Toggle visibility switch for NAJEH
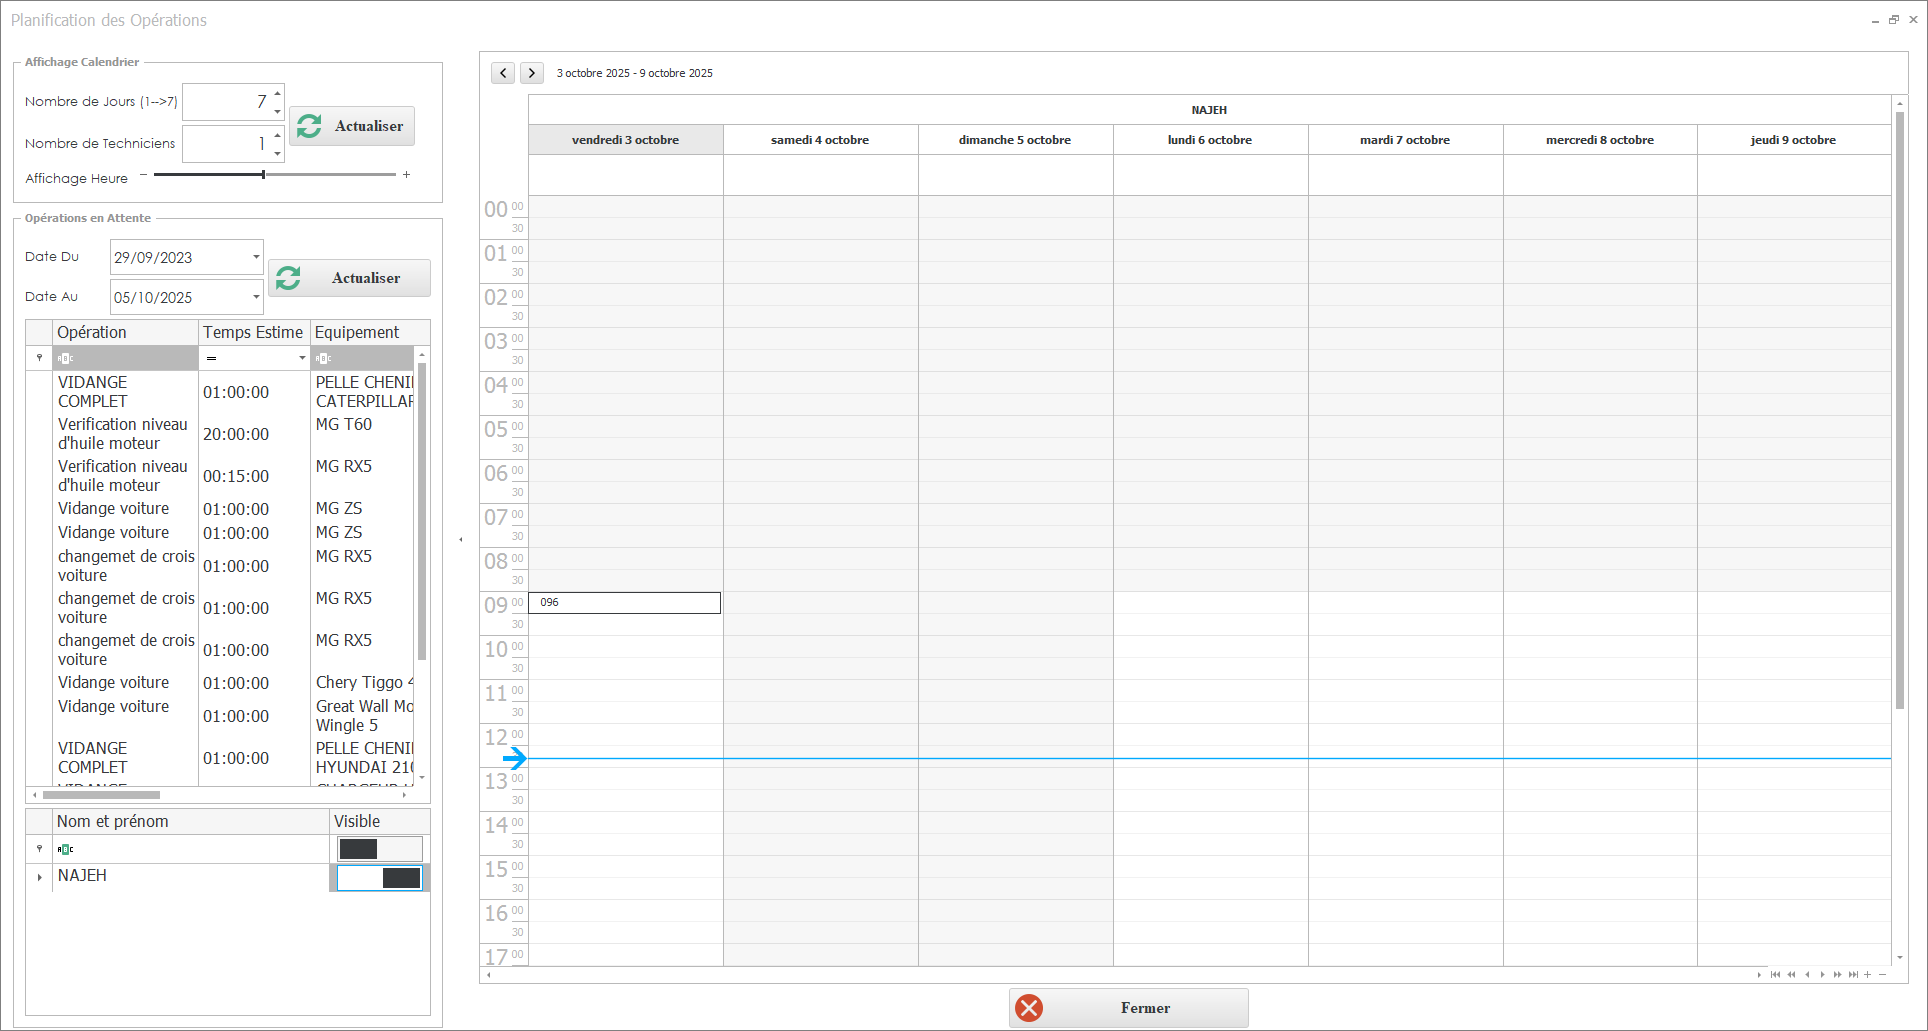The width and height of the screenshot is (1928, 1031). coord(379,878)
